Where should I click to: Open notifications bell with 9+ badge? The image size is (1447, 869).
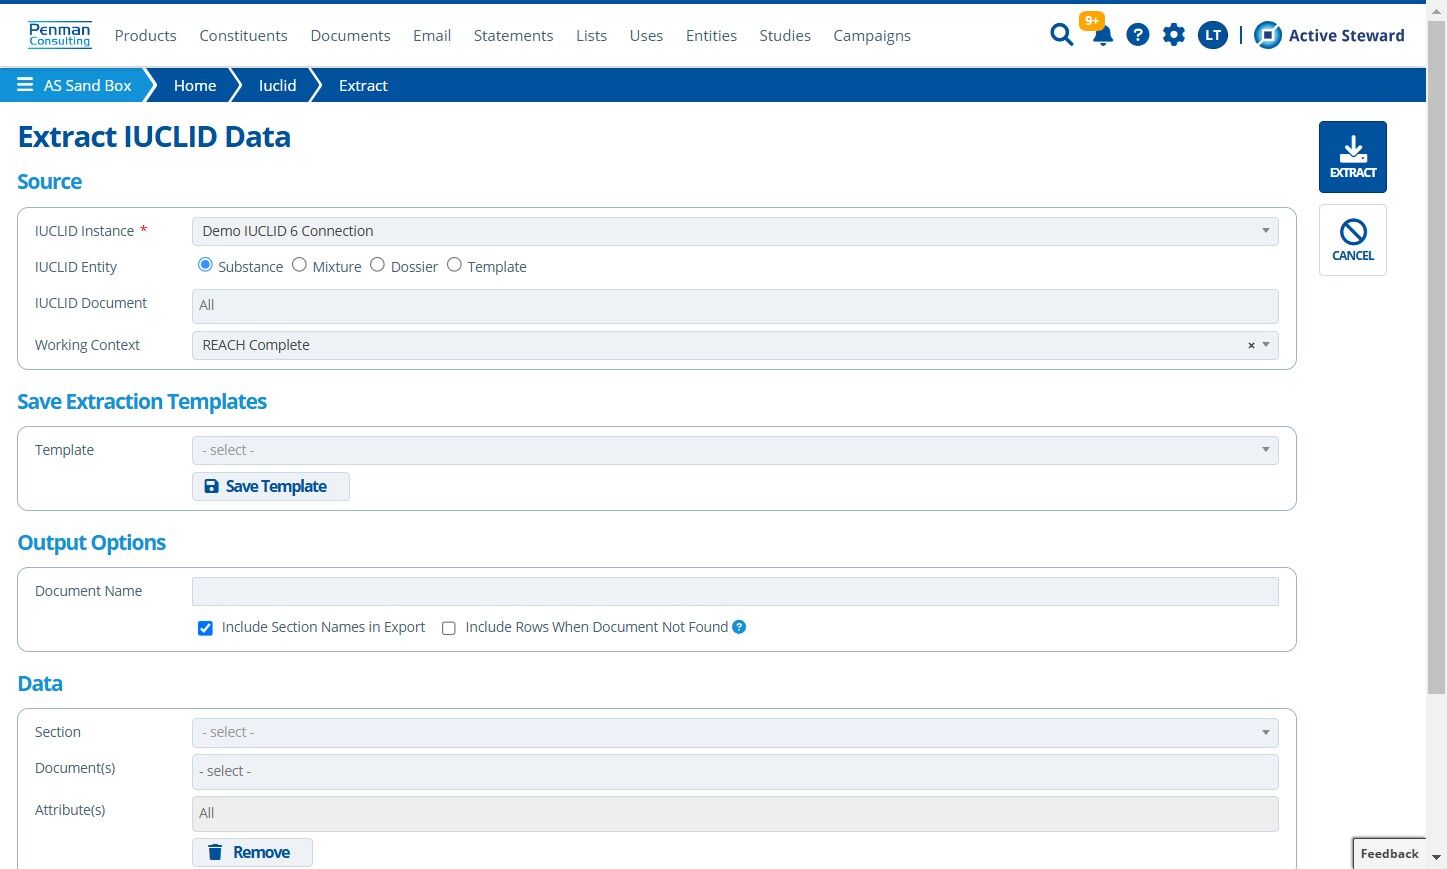1102,35
